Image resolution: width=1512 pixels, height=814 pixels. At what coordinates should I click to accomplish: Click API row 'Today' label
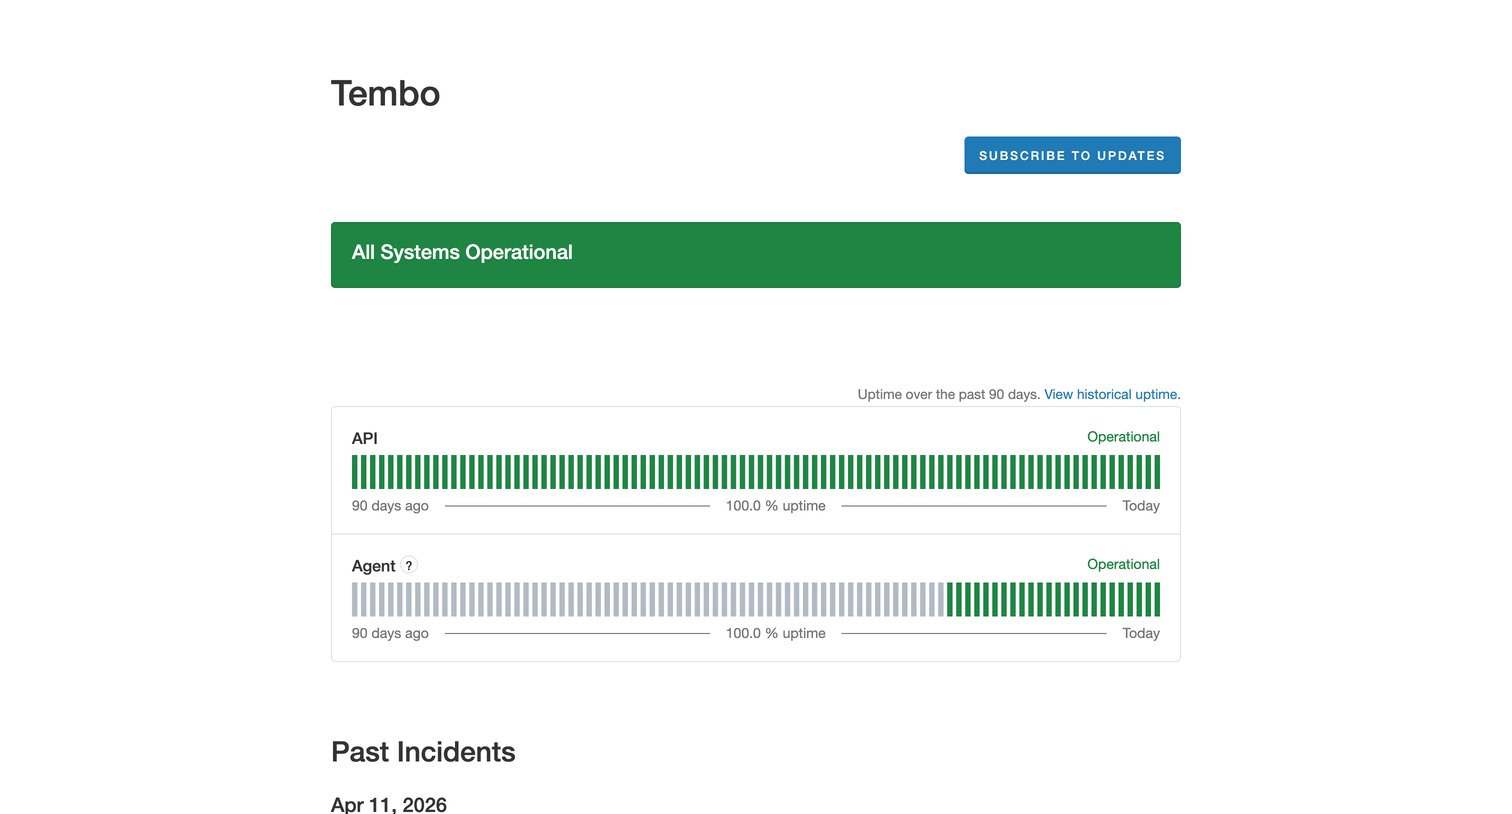pyautogui.click(x=1141, y=506)
